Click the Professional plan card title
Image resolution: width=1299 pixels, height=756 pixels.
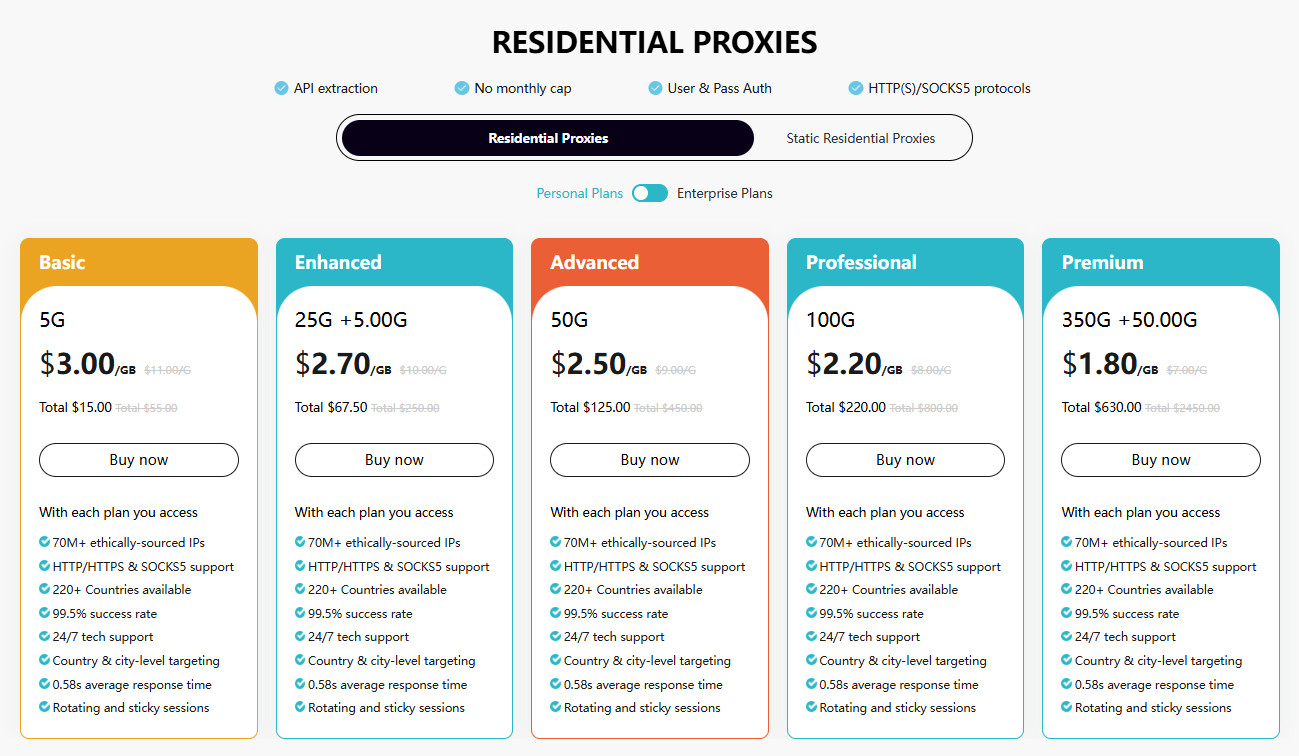tap(861, 262)
